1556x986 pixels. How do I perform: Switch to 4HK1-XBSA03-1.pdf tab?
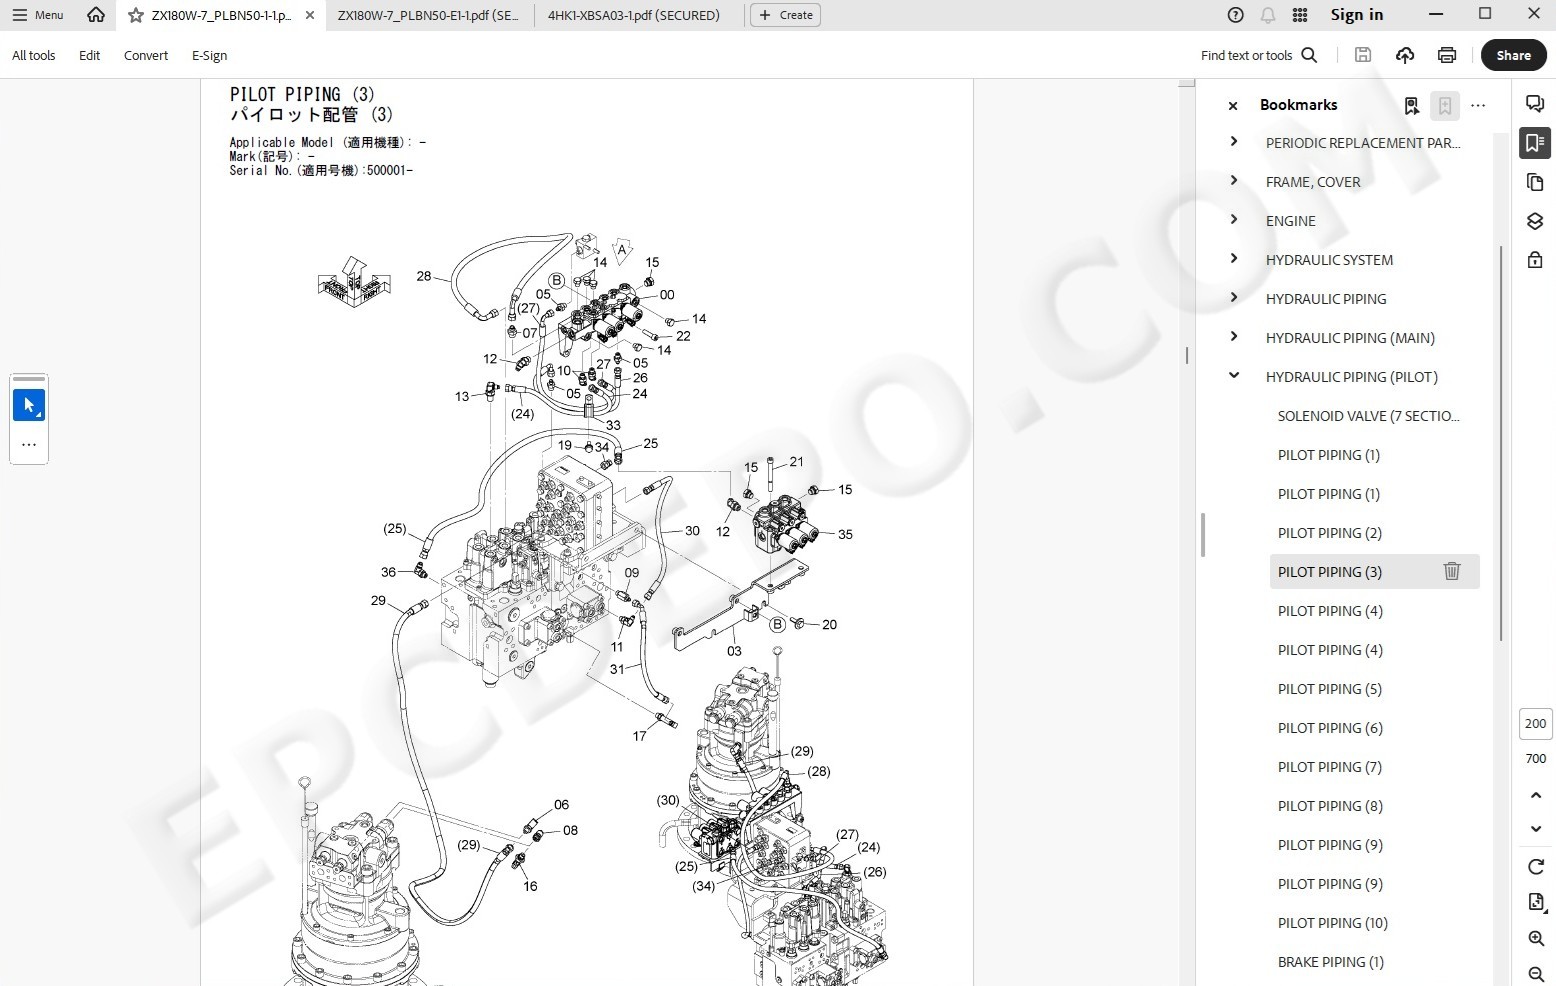click(x=634, y=15)
